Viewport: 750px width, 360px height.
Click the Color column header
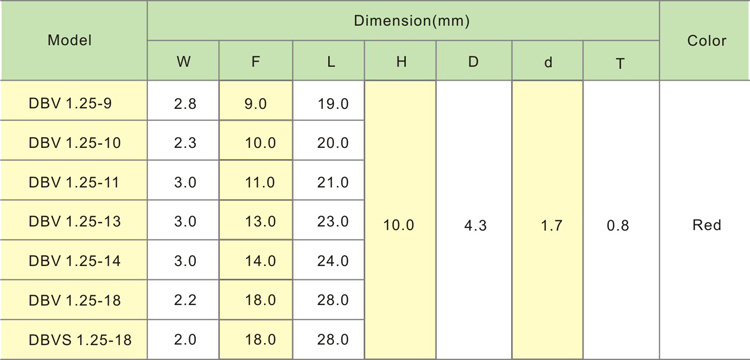click(x=705, y=40)
